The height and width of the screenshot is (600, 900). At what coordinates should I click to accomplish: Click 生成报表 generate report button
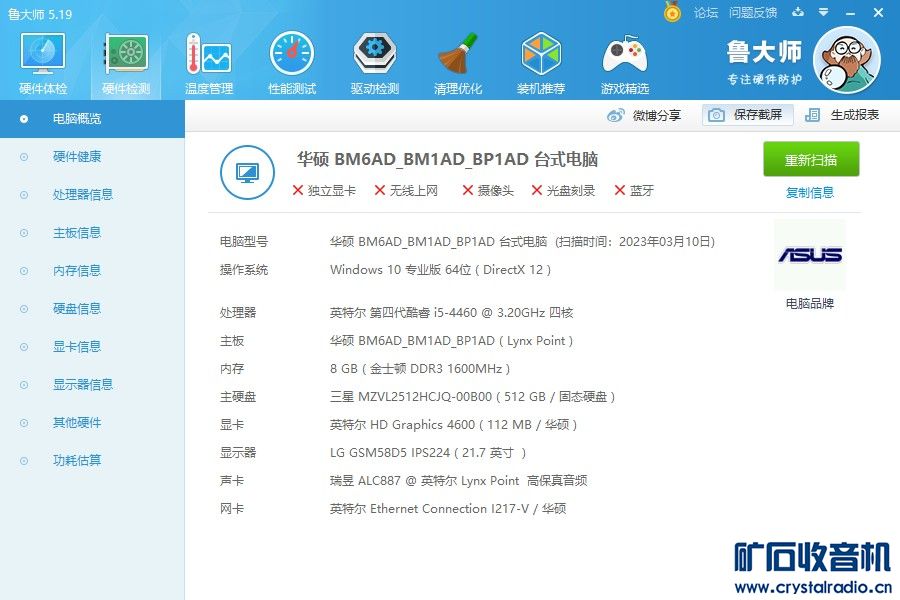842,115
